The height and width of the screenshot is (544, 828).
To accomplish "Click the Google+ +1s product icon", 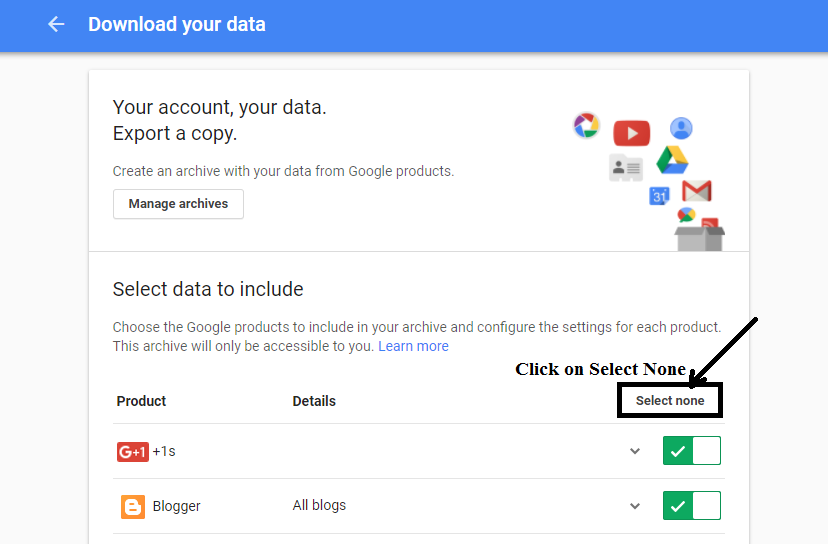I will click(x=132, y=452).
